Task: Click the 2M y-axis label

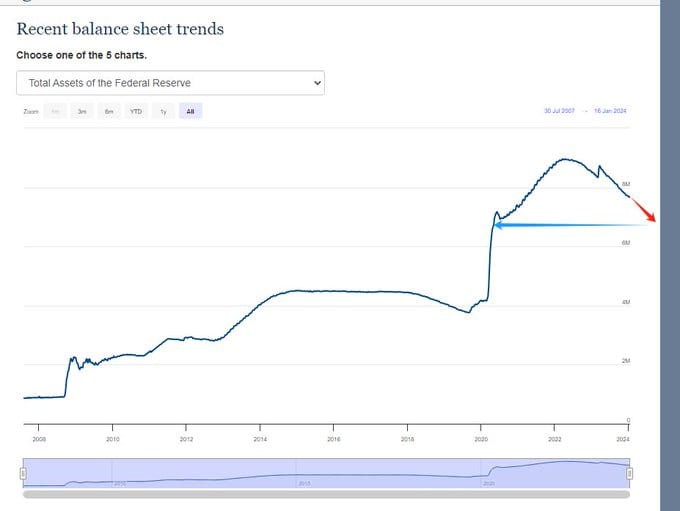Action: click(x=626, y=361)
